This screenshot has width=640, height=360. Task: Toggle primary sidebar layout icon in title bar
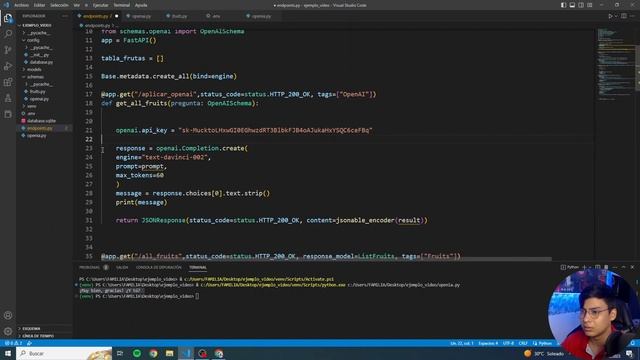[x=563, y=5]
